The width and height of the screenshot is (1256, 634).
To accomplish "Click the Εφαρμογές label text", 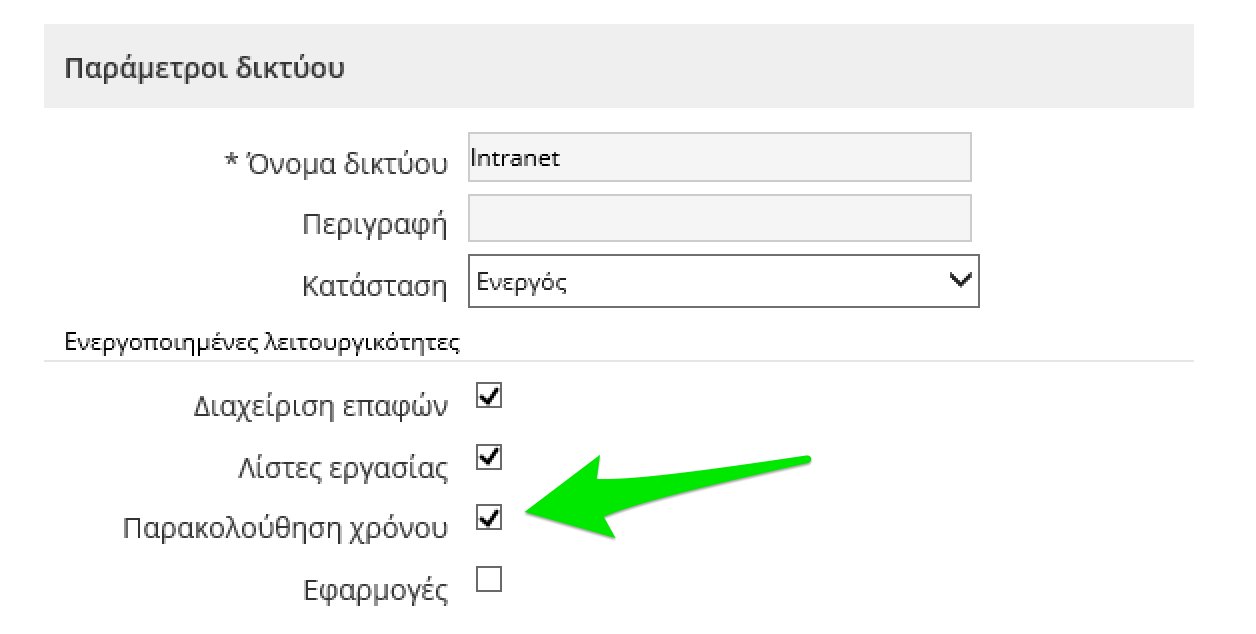I will click(x=375, y=589).
